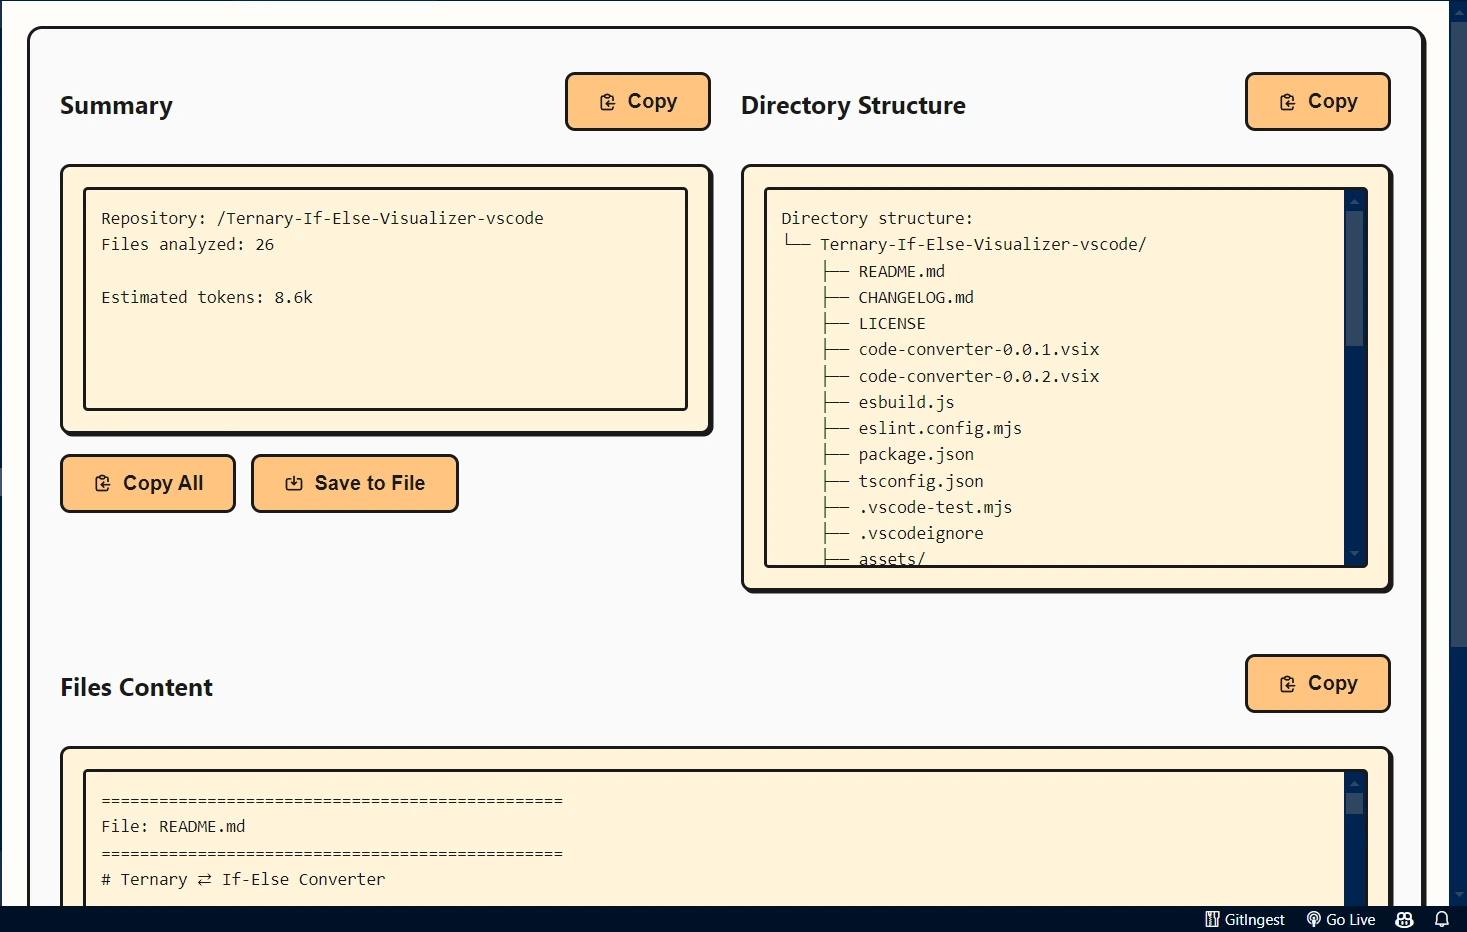Select package.json in the directory tree

point(916,454)
